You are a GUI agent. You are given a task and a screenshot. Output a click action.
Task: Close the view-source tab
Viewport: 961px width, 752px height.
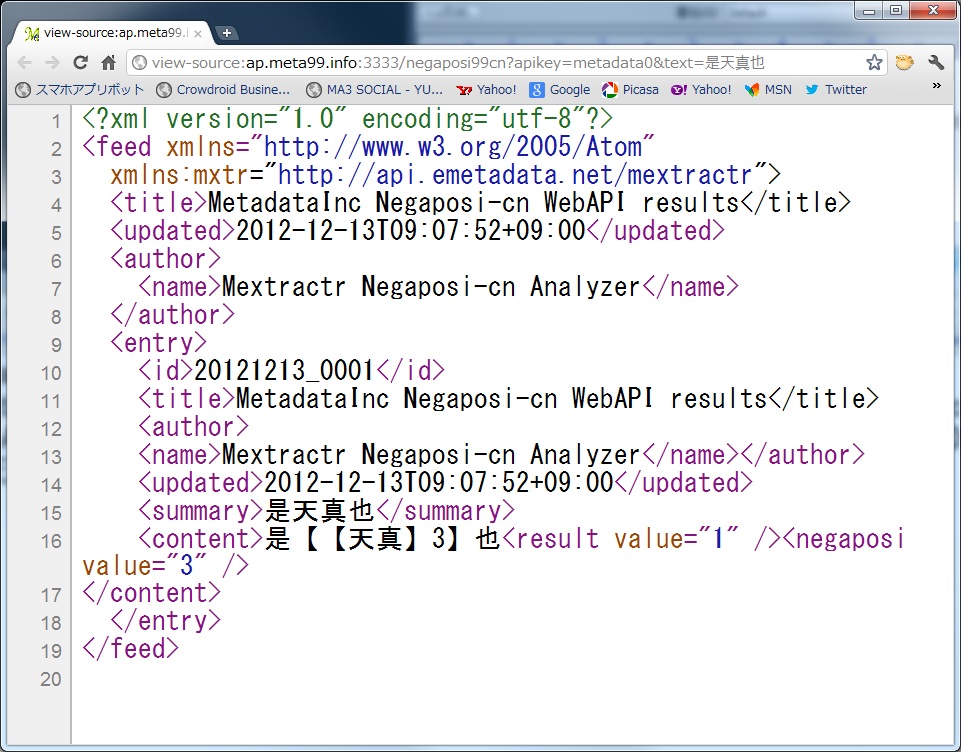(198, 34)
